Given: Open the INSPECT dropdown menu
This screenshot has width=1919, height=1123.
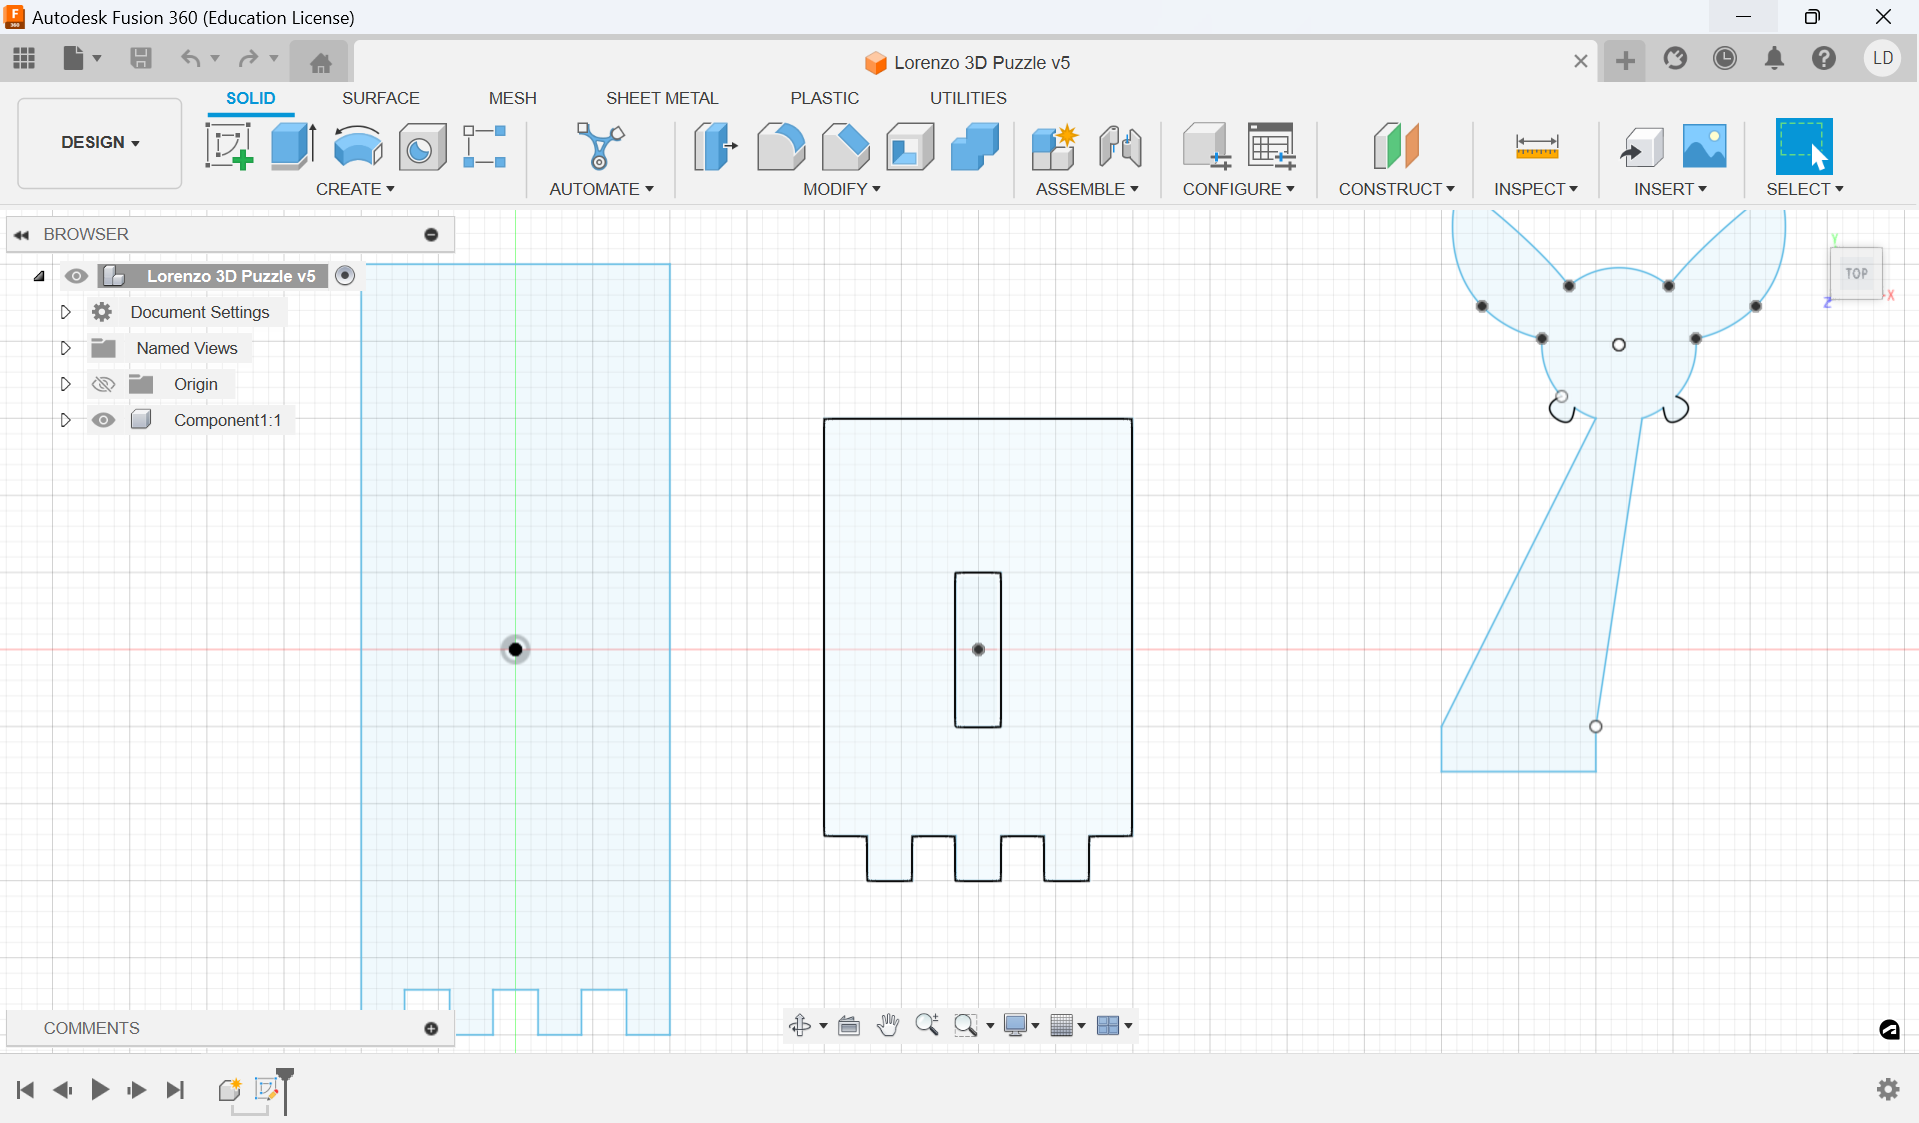Looking at the screenshot, I should [1536, 189].
